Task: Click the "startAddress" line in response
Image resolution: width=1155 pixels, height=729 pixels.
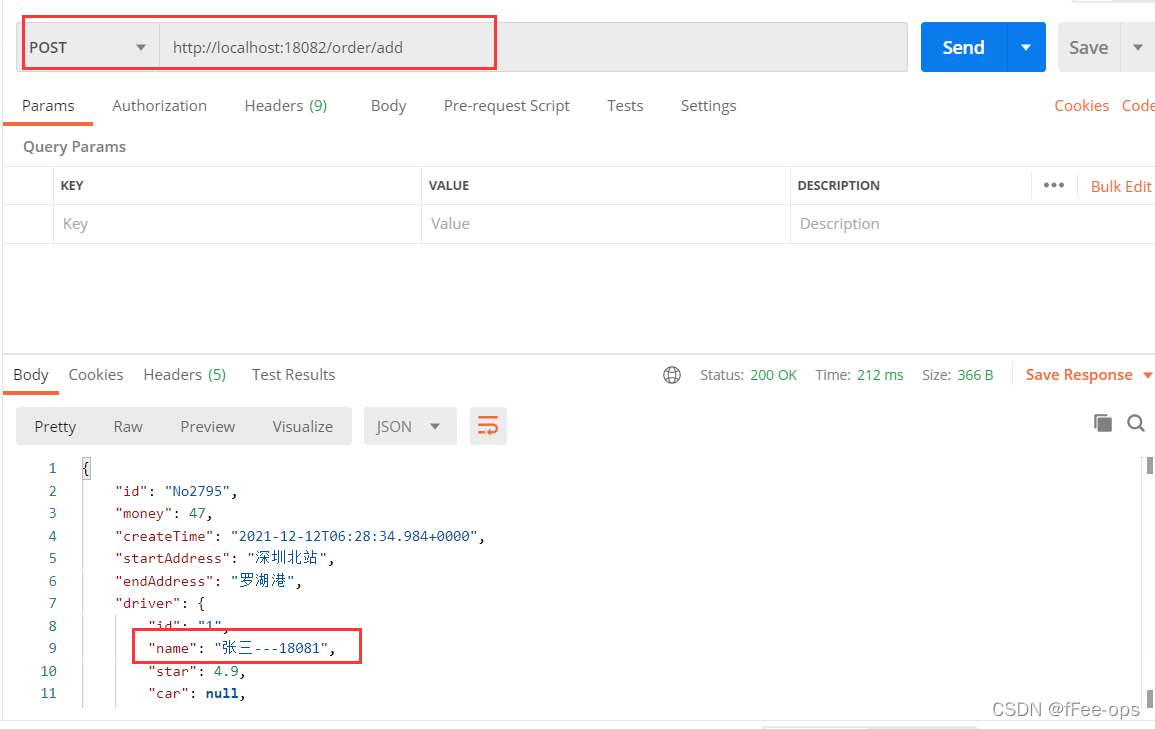Action: tap(225, 558)
